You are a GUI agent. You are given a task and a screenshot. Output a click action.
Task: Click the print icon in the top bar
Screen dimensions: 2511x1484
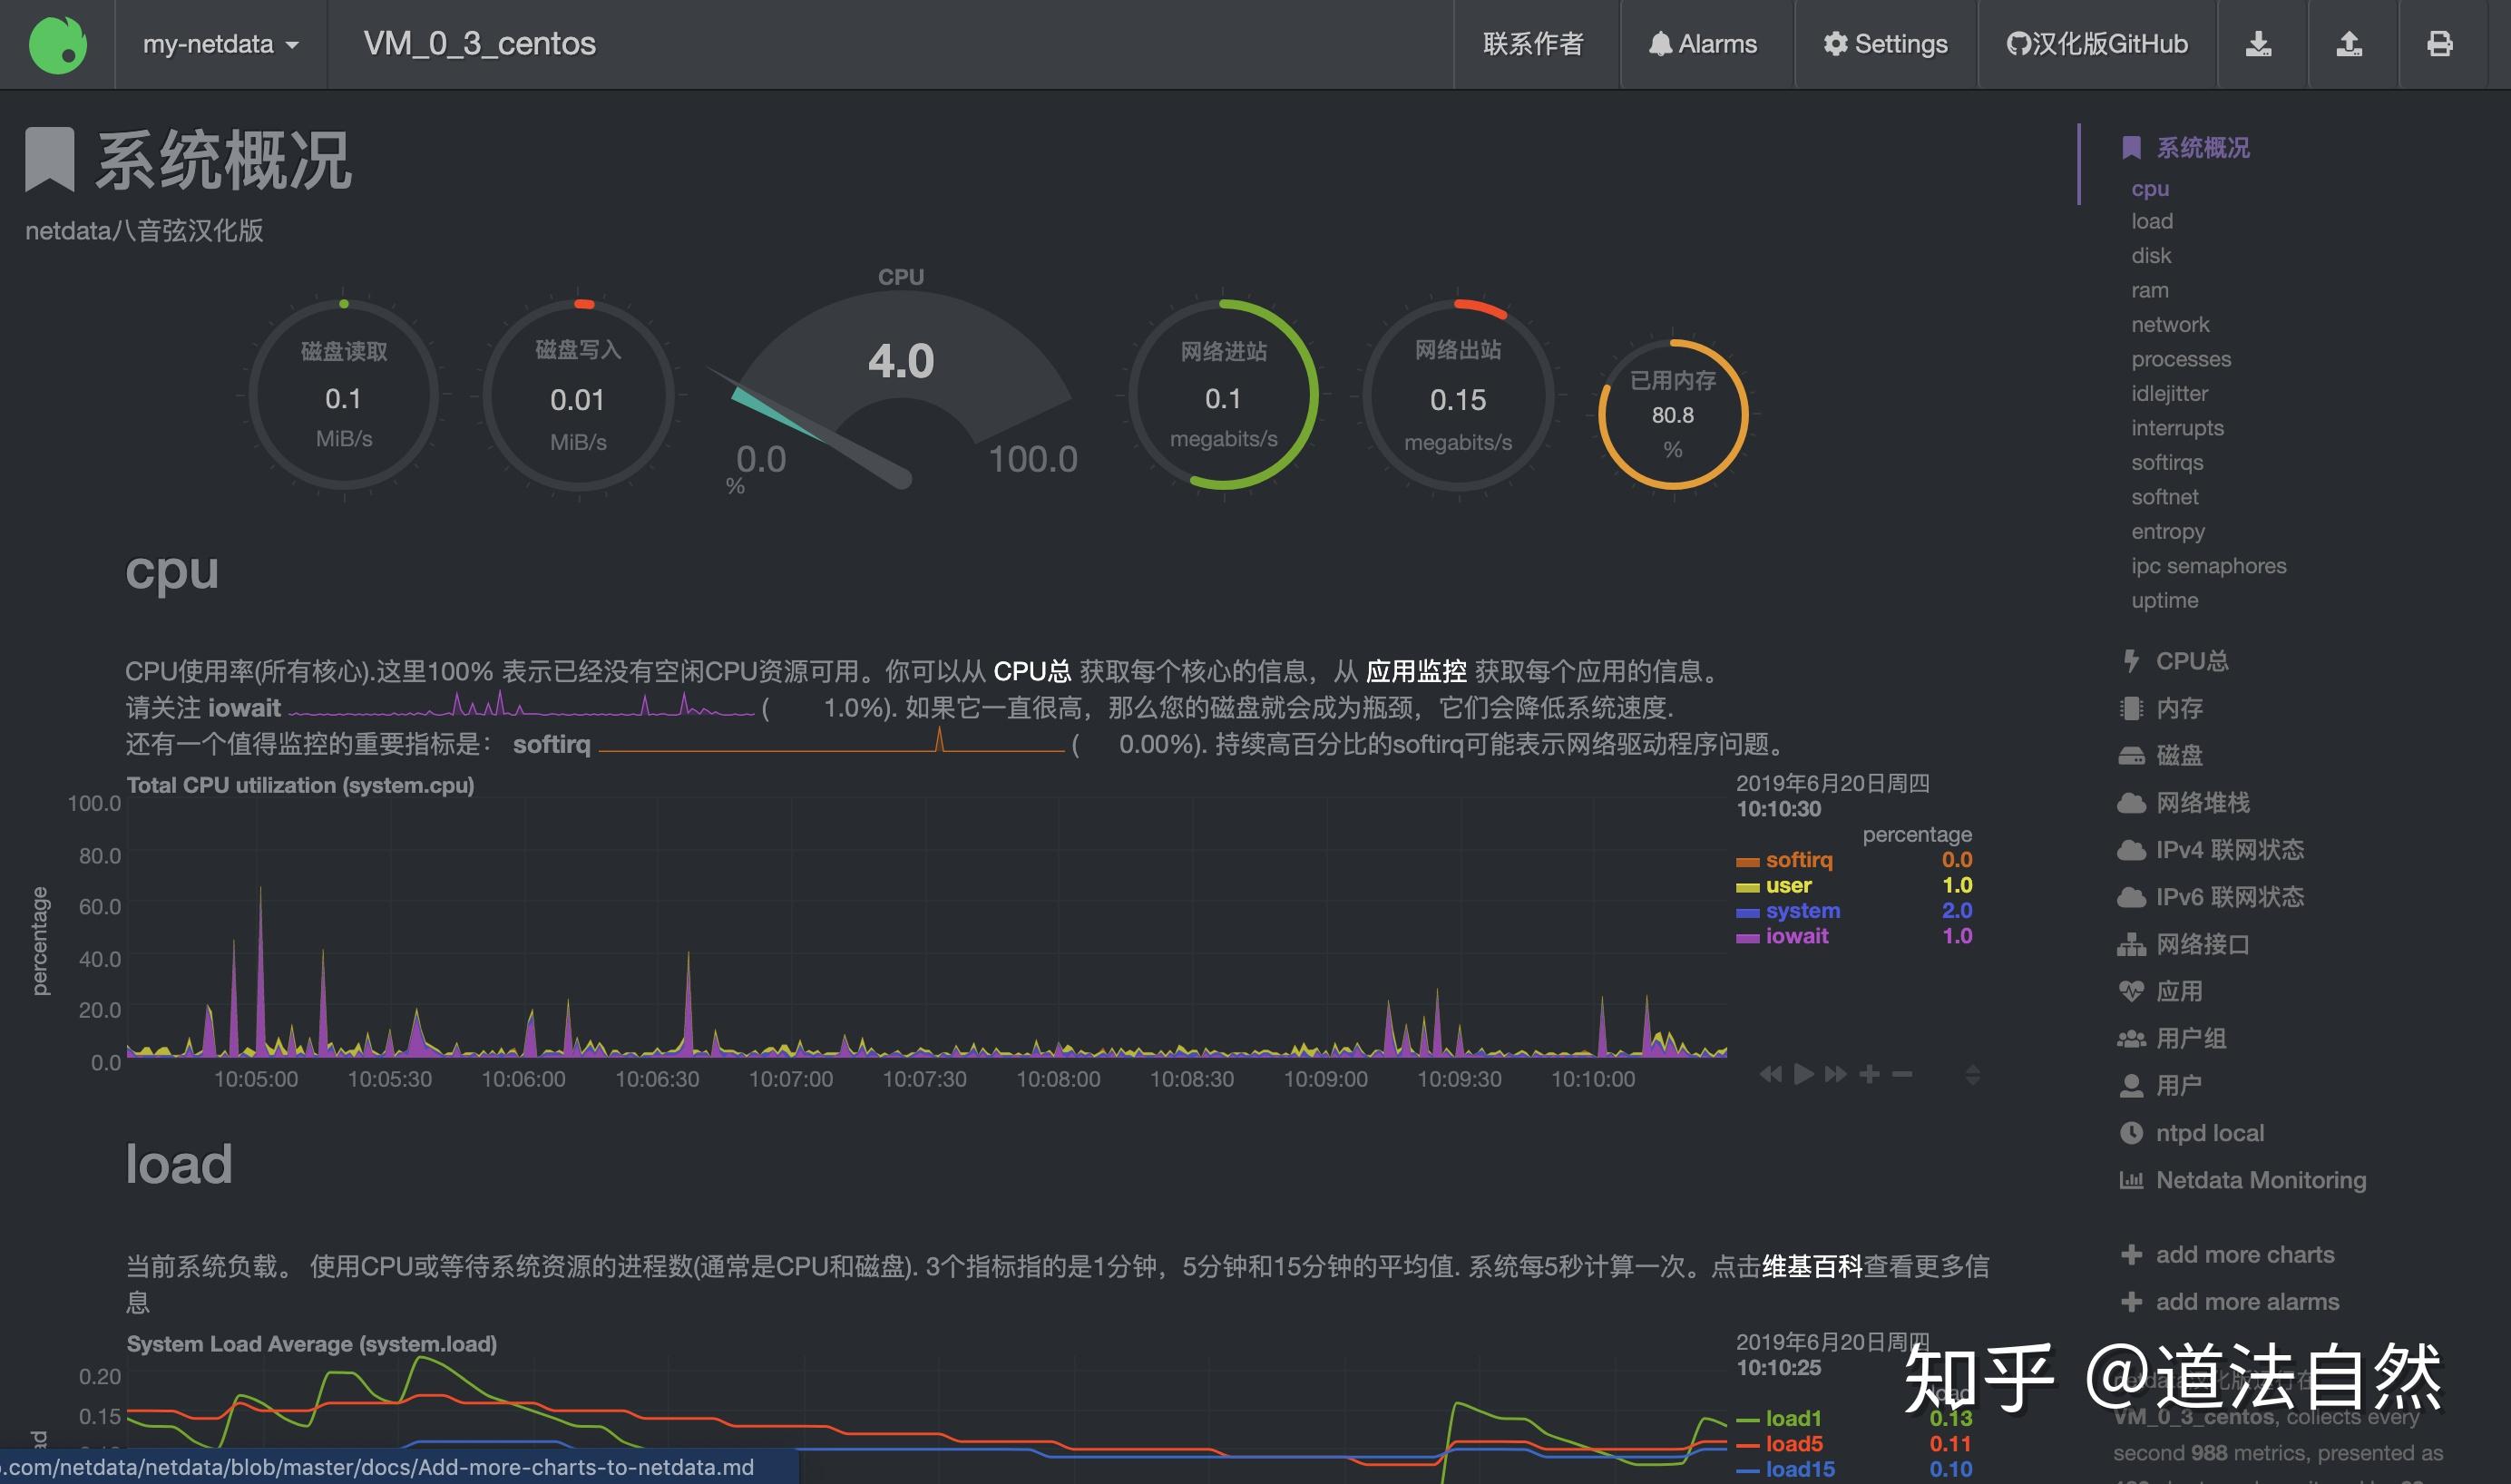[2438, 44]
